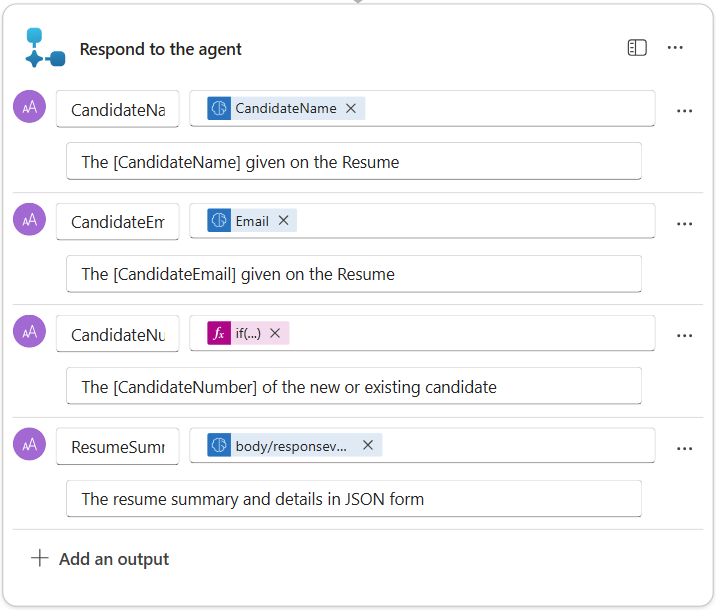Viewport: 716px width, 610px height.
Task: Remove the body/responsev... token
Action: pos(368,445)
